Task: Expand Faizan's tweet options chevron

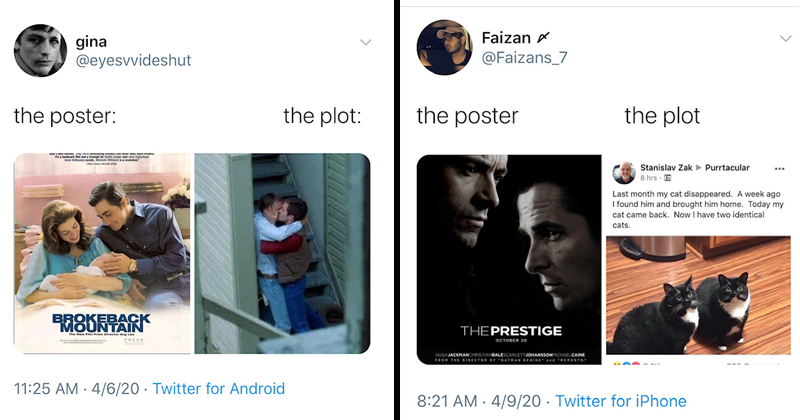Action: (784, 38)
